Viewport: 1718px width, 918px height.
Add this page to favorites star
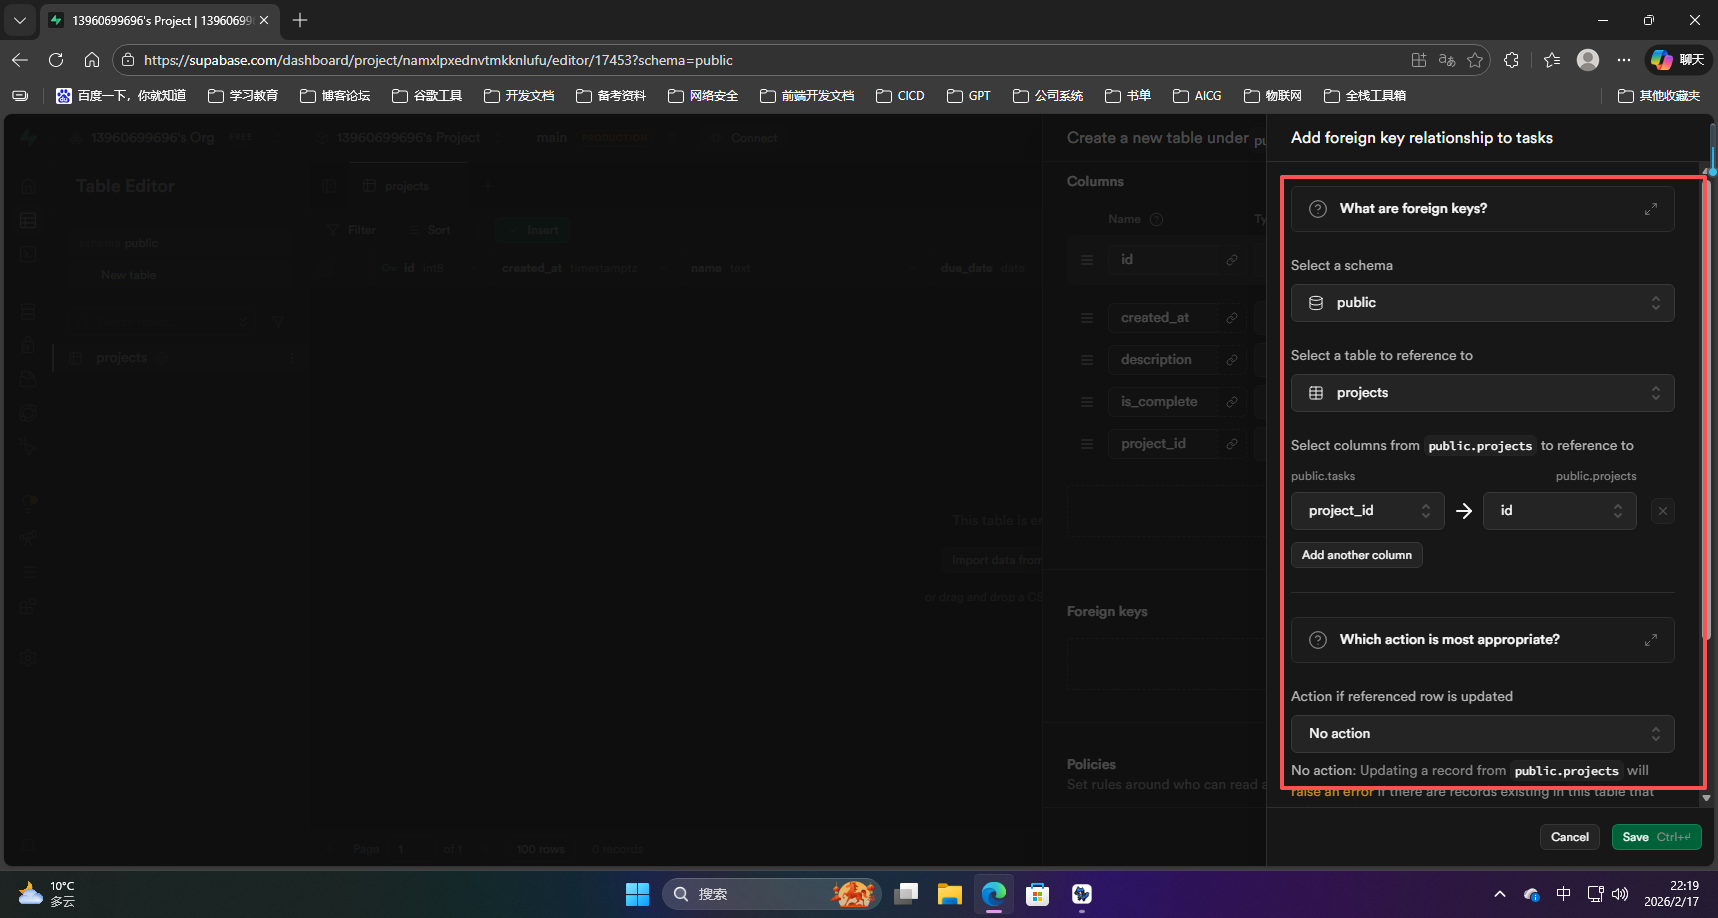click(1475, 60)
